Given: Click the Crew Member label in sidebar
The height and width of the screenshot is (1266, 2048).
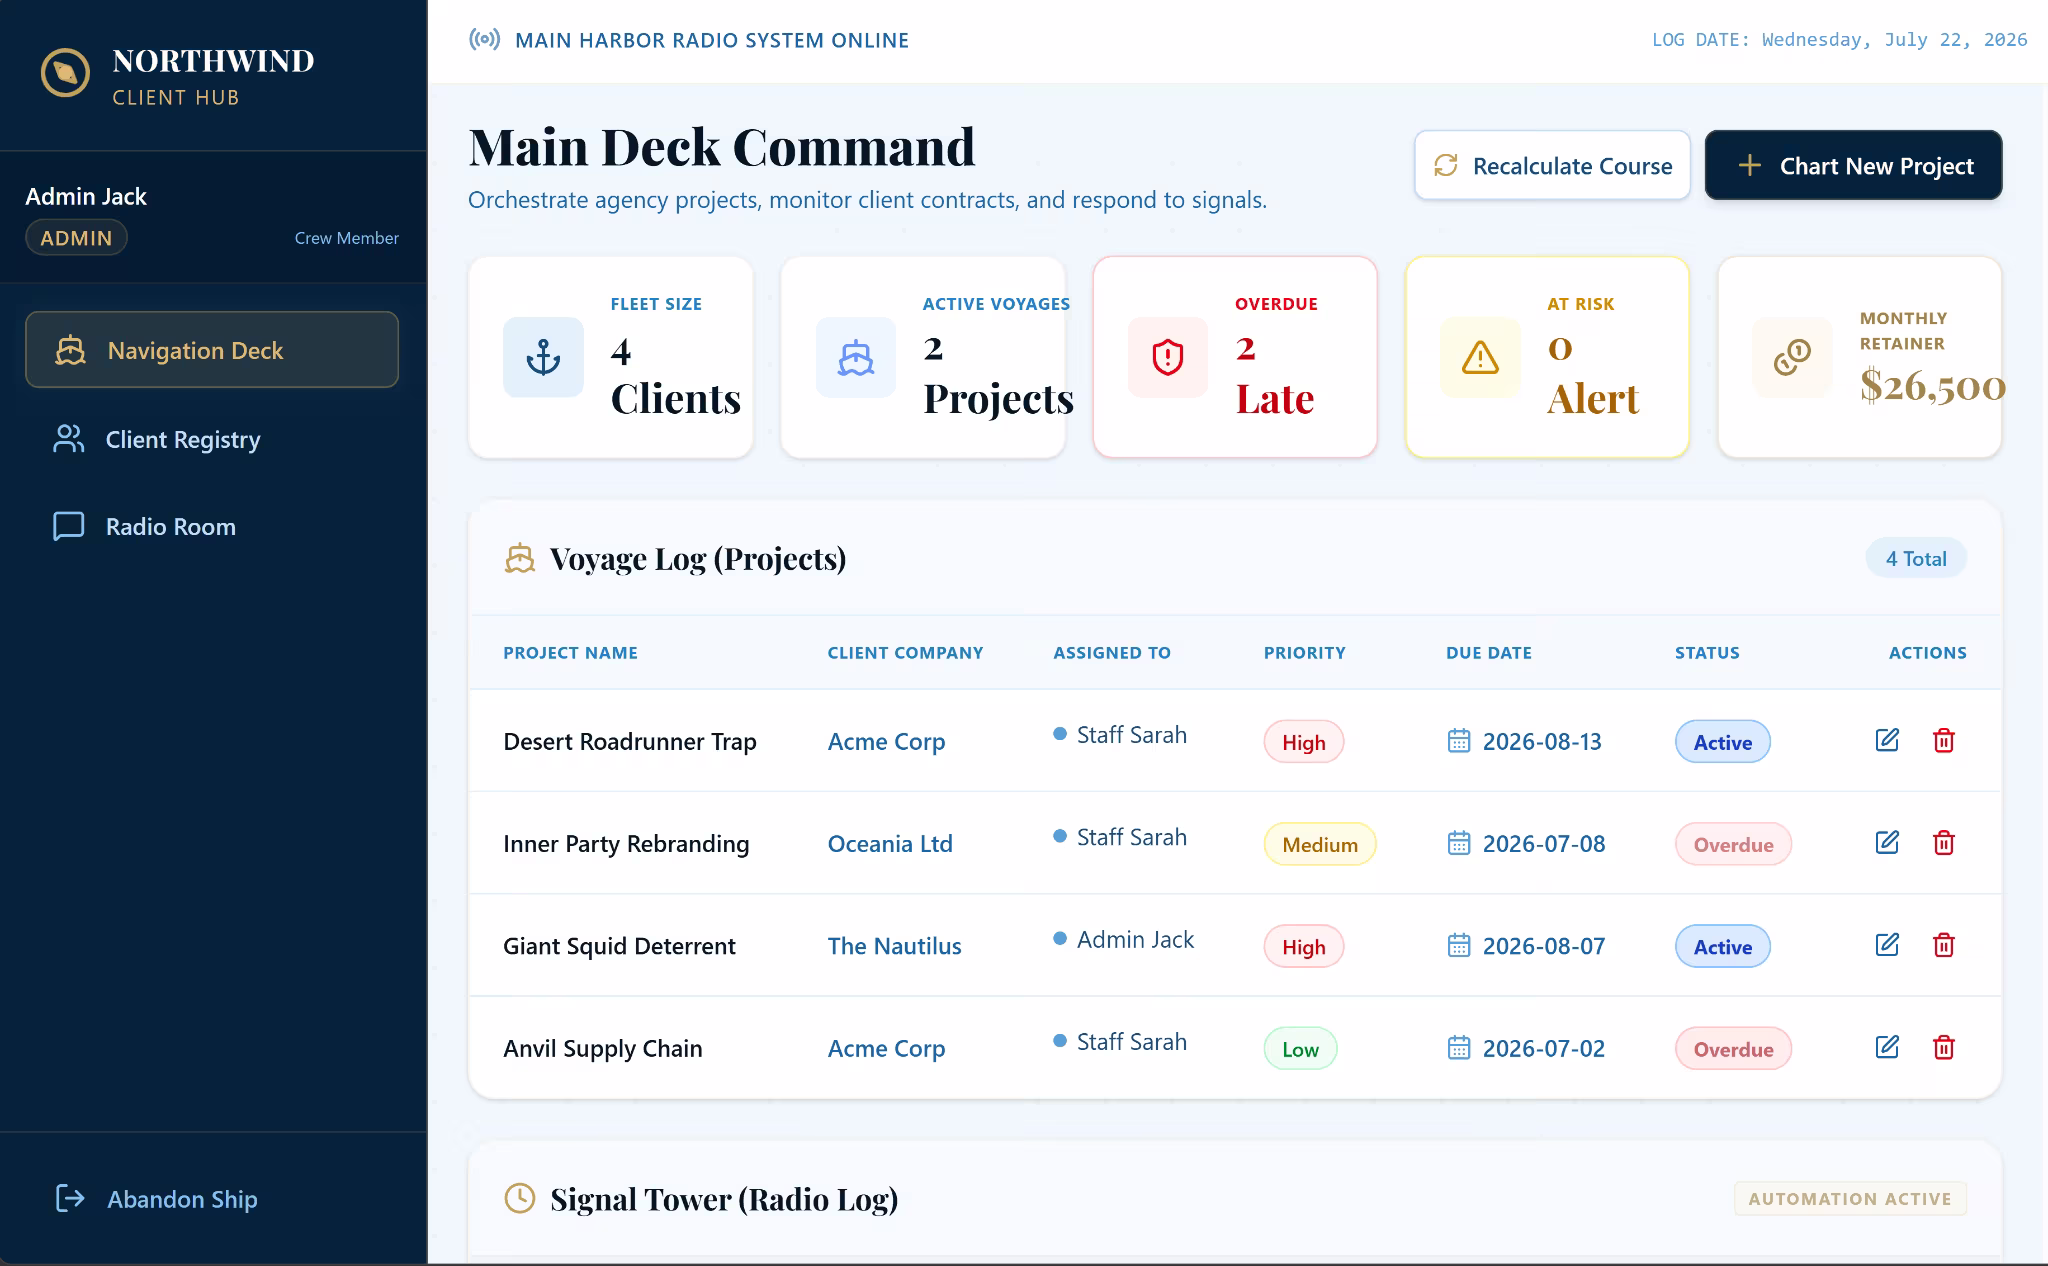Looking at the screenshot, I should point(346,238).
